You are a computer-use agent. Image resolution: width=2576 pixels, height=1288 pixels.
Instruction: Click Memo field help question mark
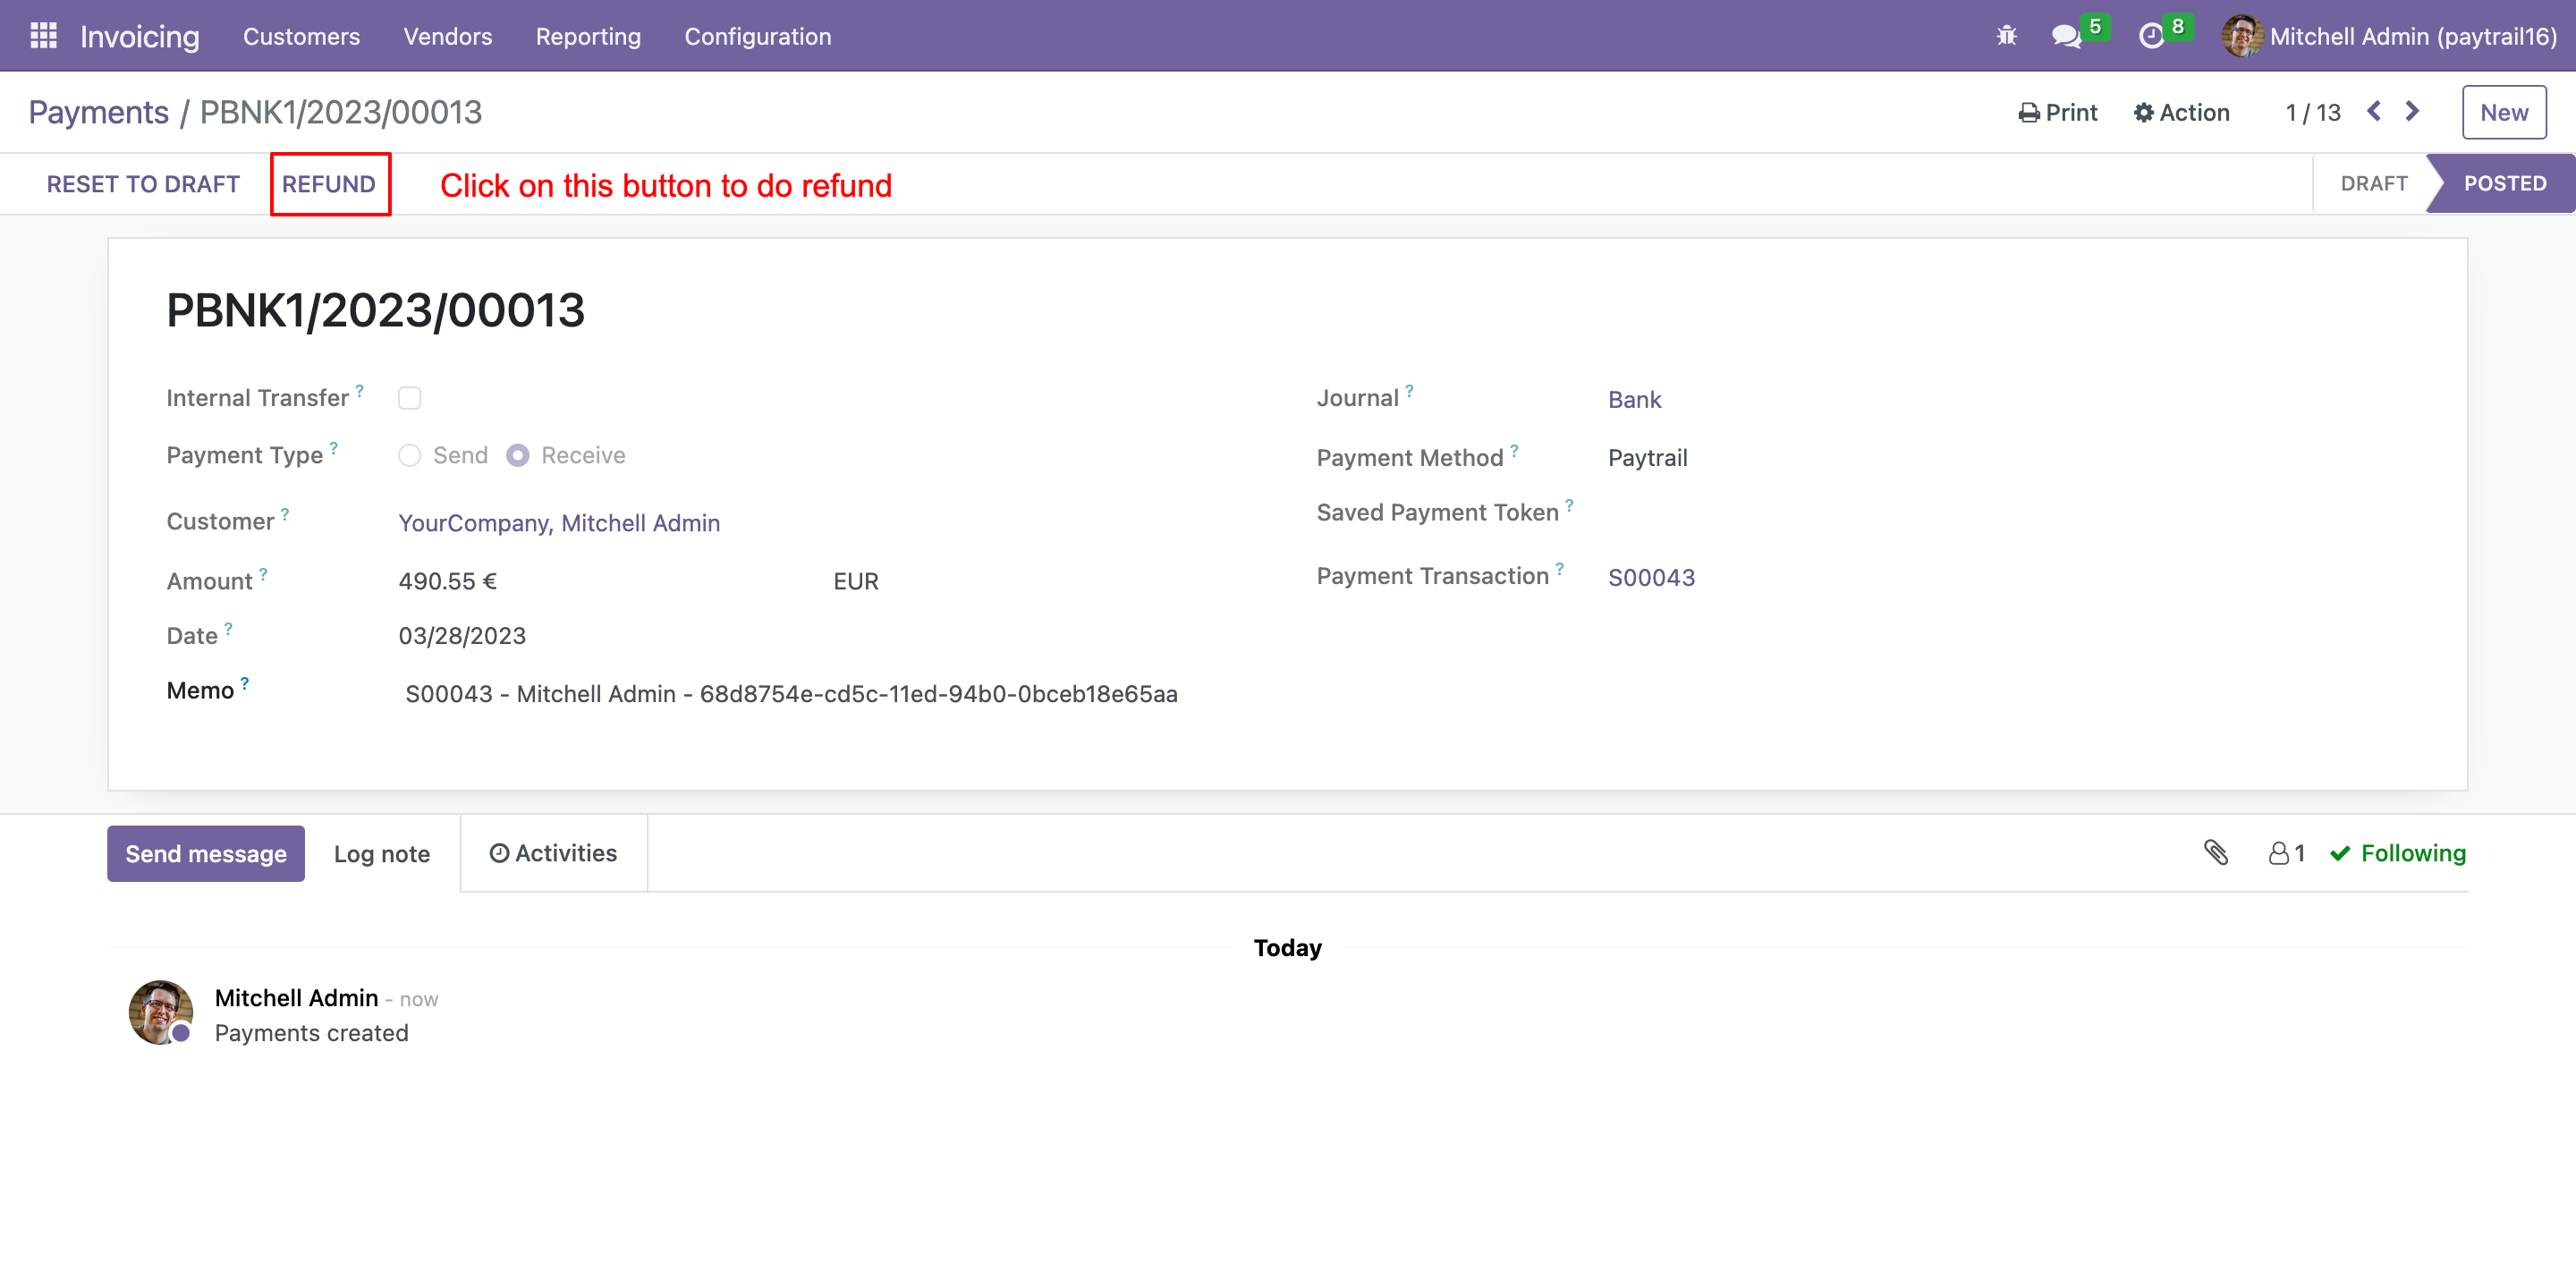244,683
